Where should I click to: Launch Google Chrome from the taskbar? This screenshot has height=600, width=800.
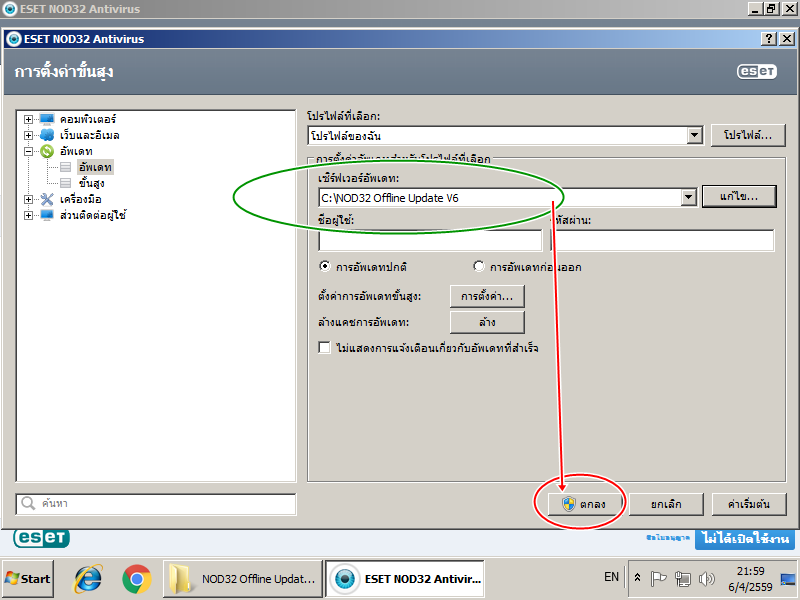136,579
